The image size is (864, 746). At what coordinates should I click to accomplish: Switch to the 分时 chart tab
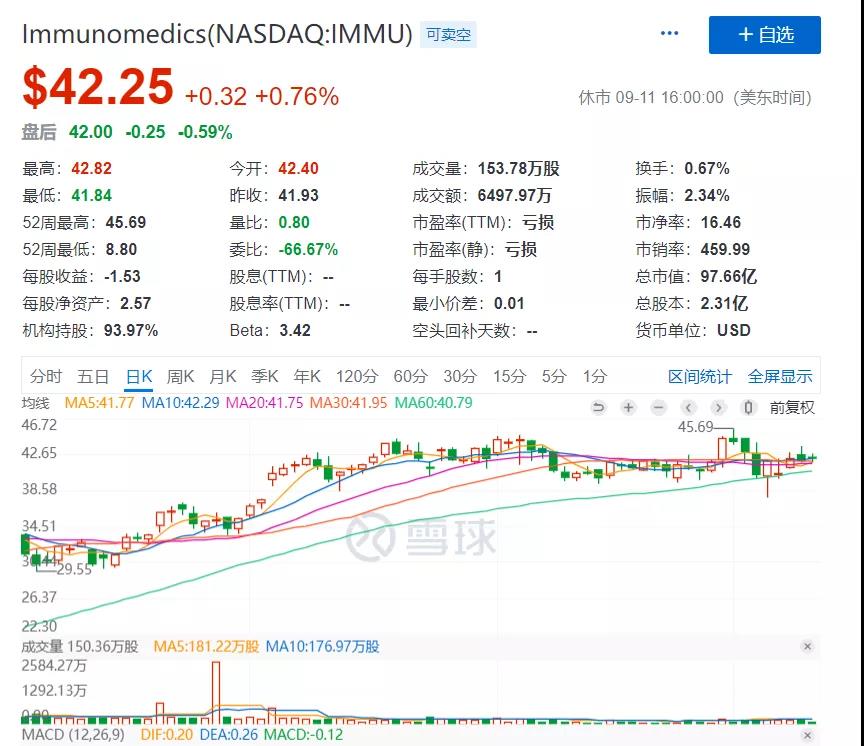pyautogui.click(x=46, y=376)
